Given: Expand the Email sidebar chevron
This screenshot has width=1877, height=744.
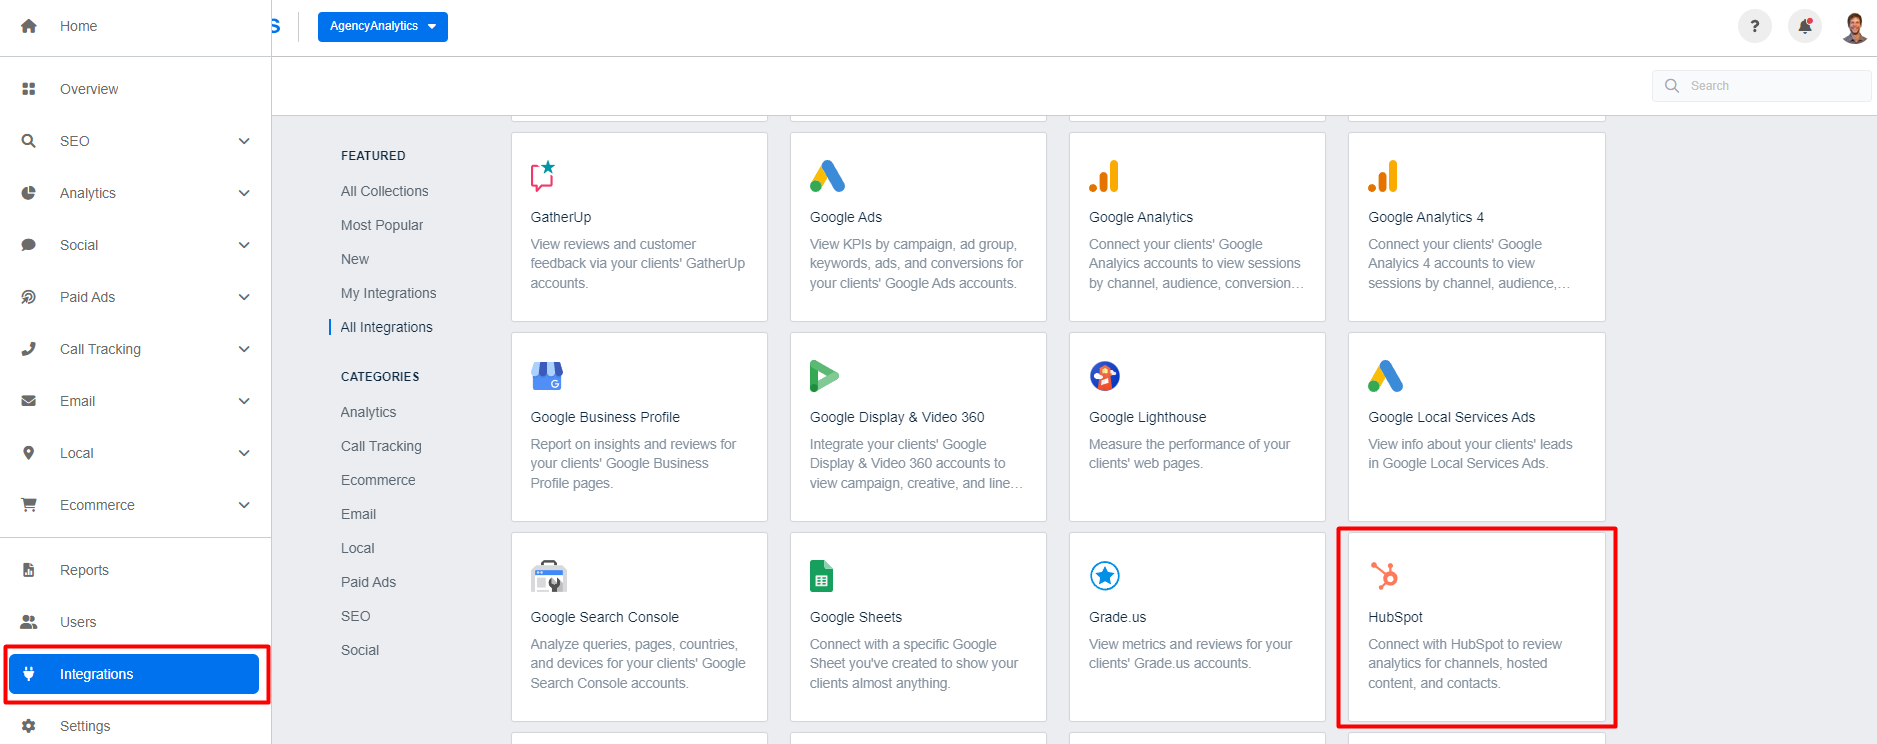Looking at the screenshot, I should 244,401.
